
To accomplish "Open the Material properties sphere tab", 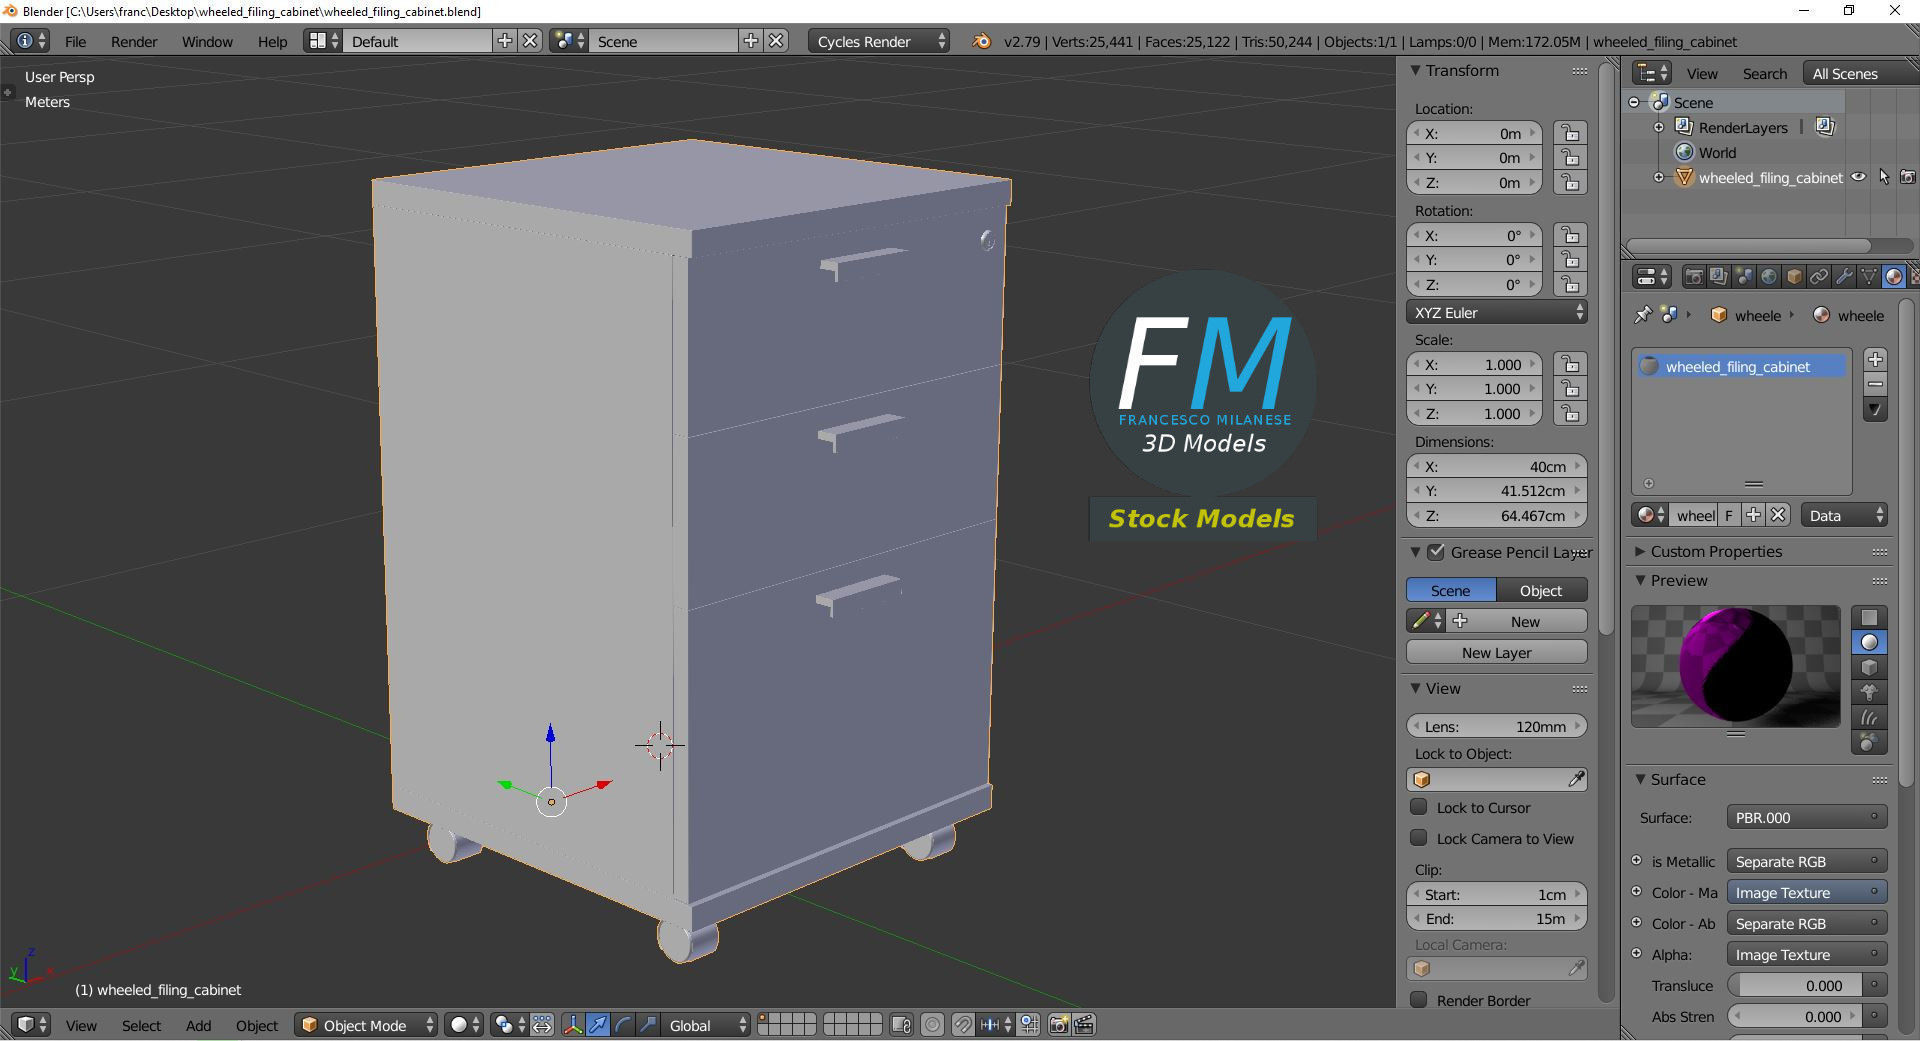I will pos(1894,277).
